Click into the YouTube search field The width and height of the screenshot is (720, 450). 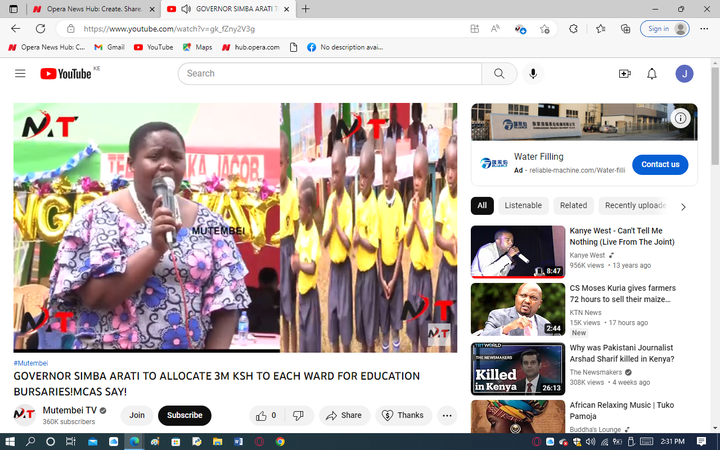click(330, 73)
